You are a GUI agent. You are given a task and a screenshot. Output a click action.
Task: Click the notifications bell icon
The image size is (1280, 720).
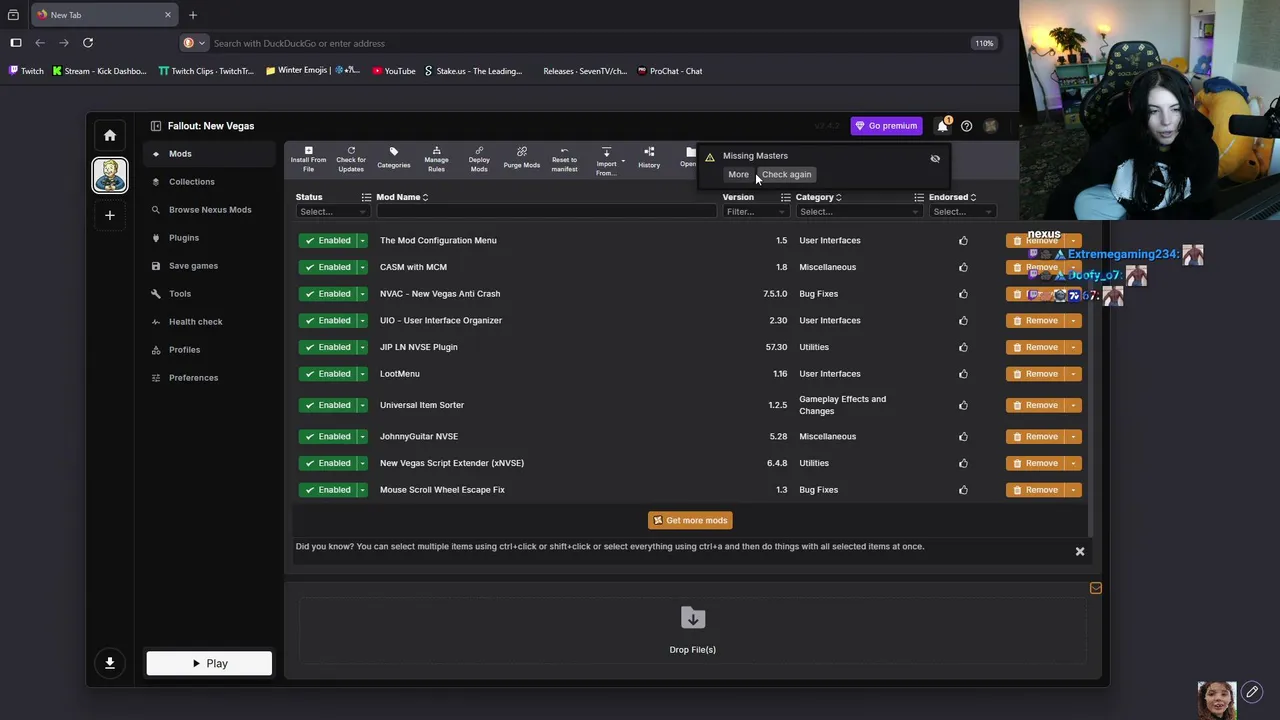942,126
